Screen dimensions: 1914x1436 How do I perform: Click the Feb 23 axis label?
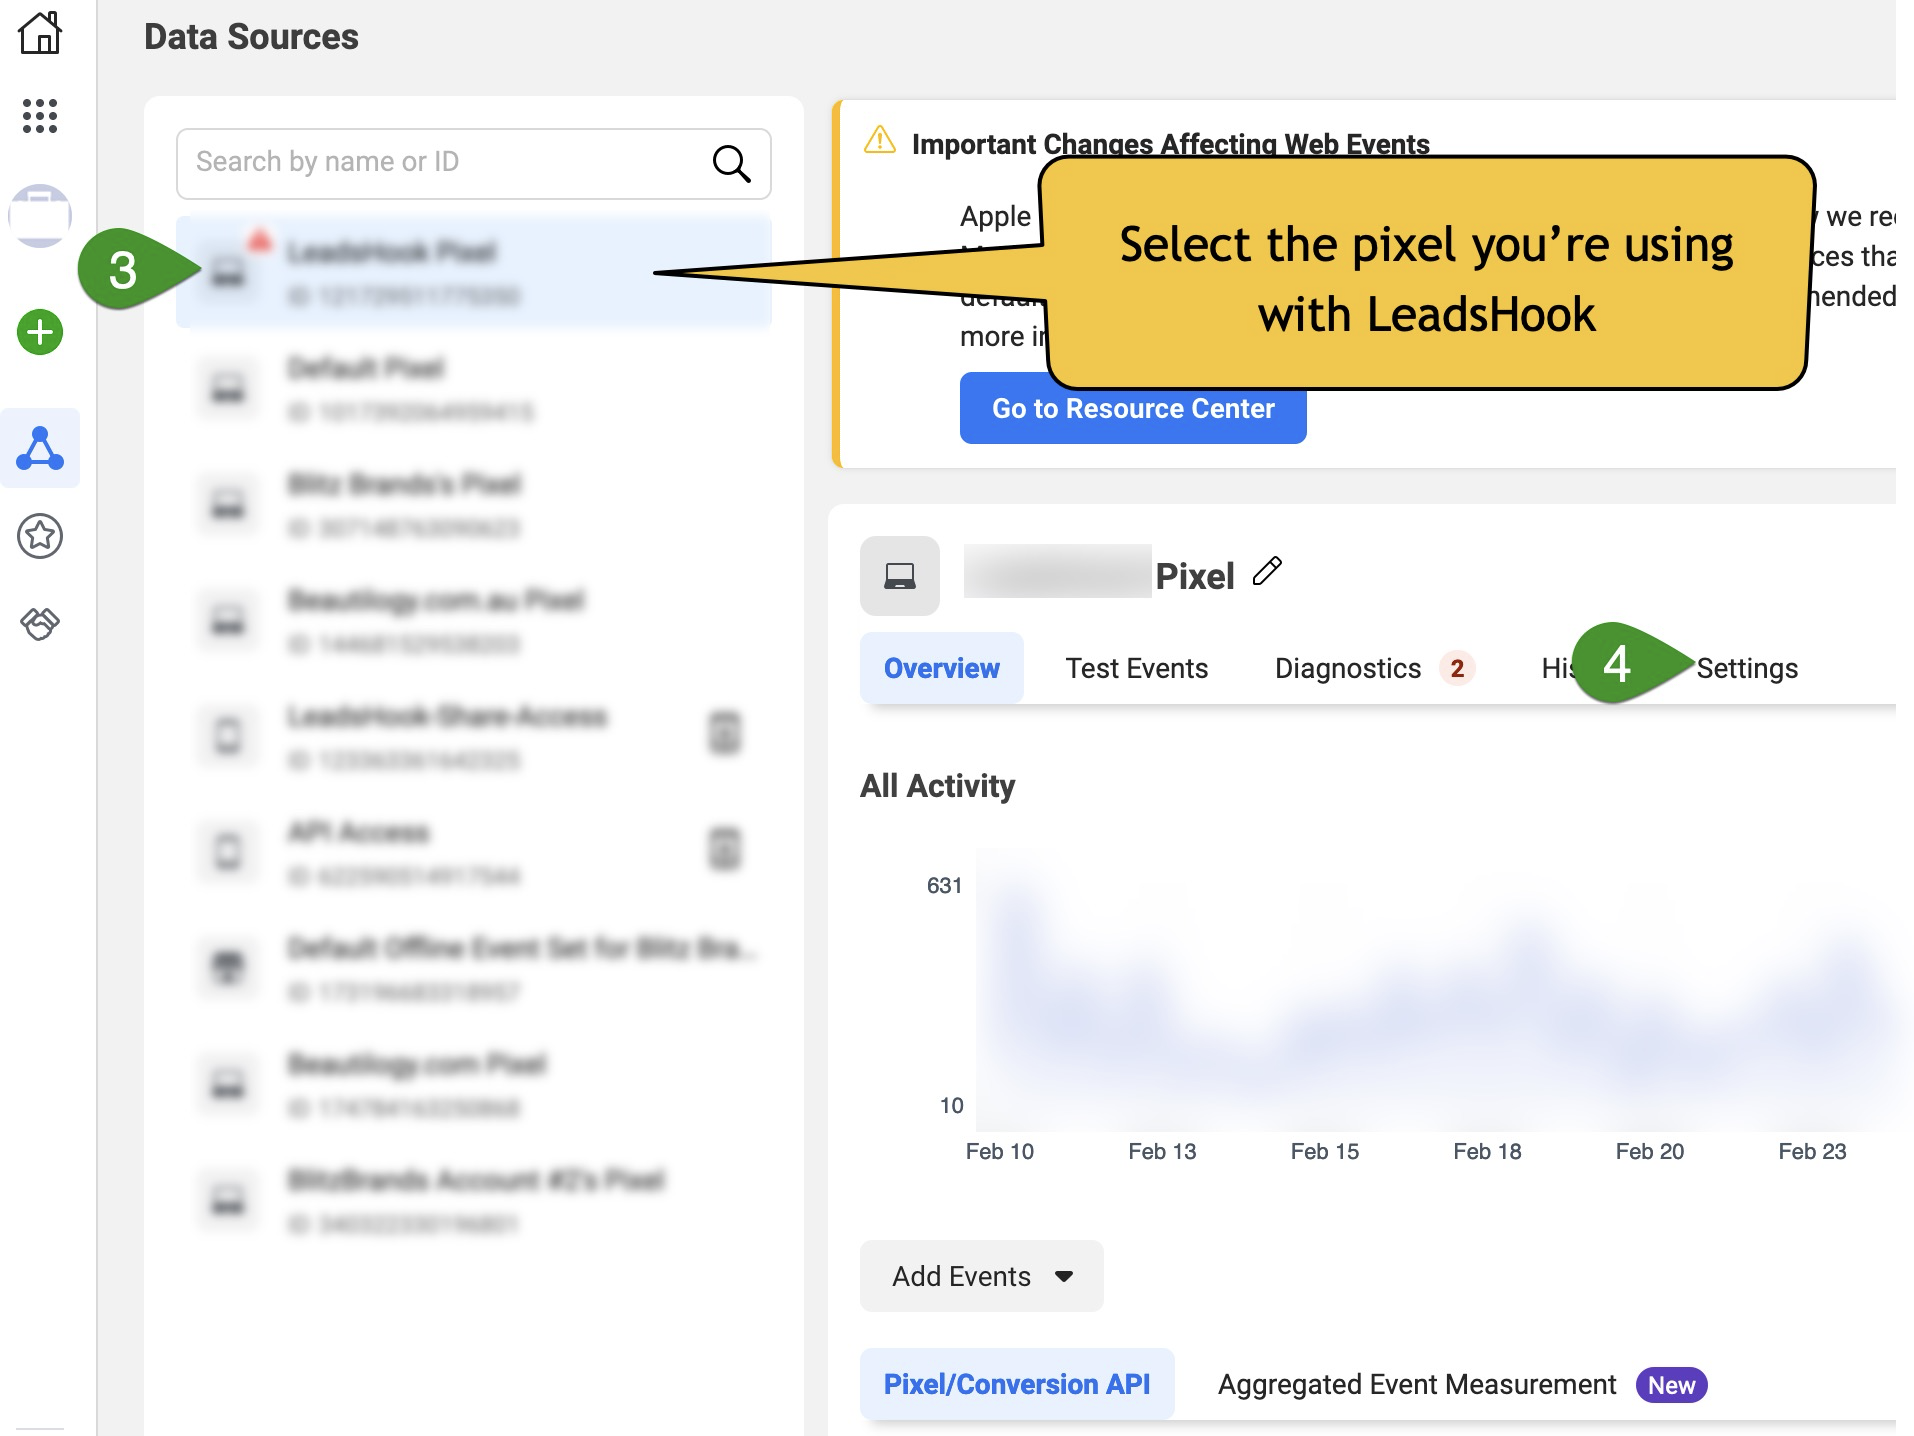tap(1812, 1151)
